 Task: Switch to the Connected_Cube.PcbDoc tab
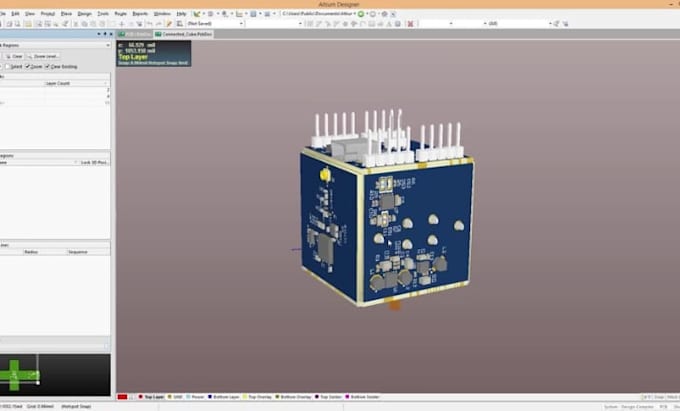pyautogui.click(x=183, y=34)
